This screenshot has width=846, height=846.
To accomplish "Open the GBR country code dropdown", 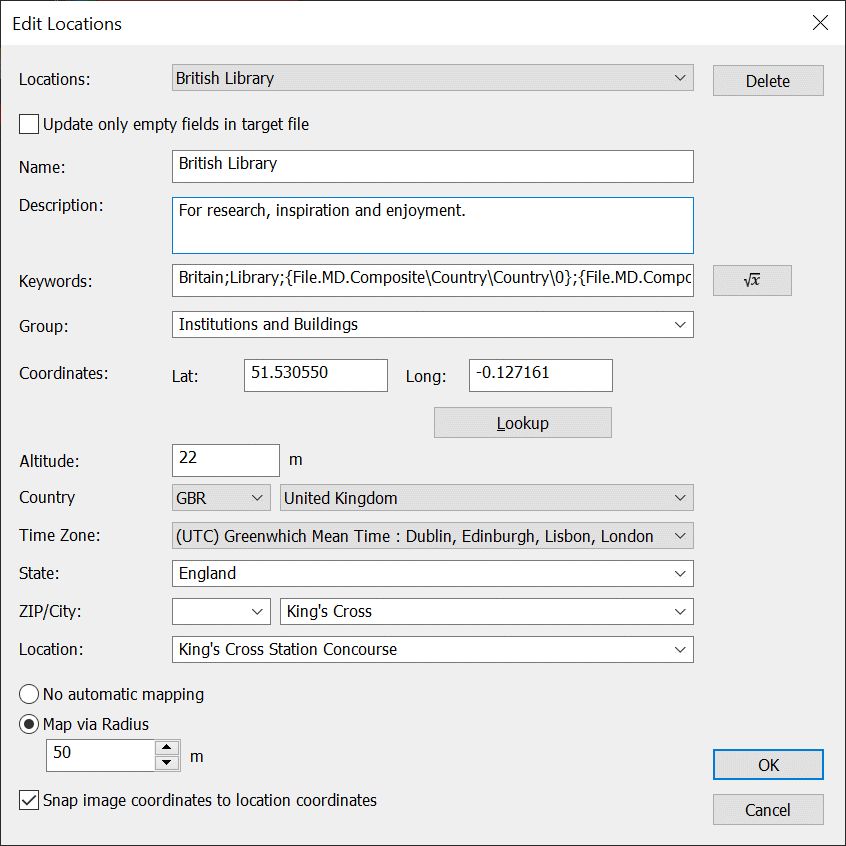I will 221,497.
